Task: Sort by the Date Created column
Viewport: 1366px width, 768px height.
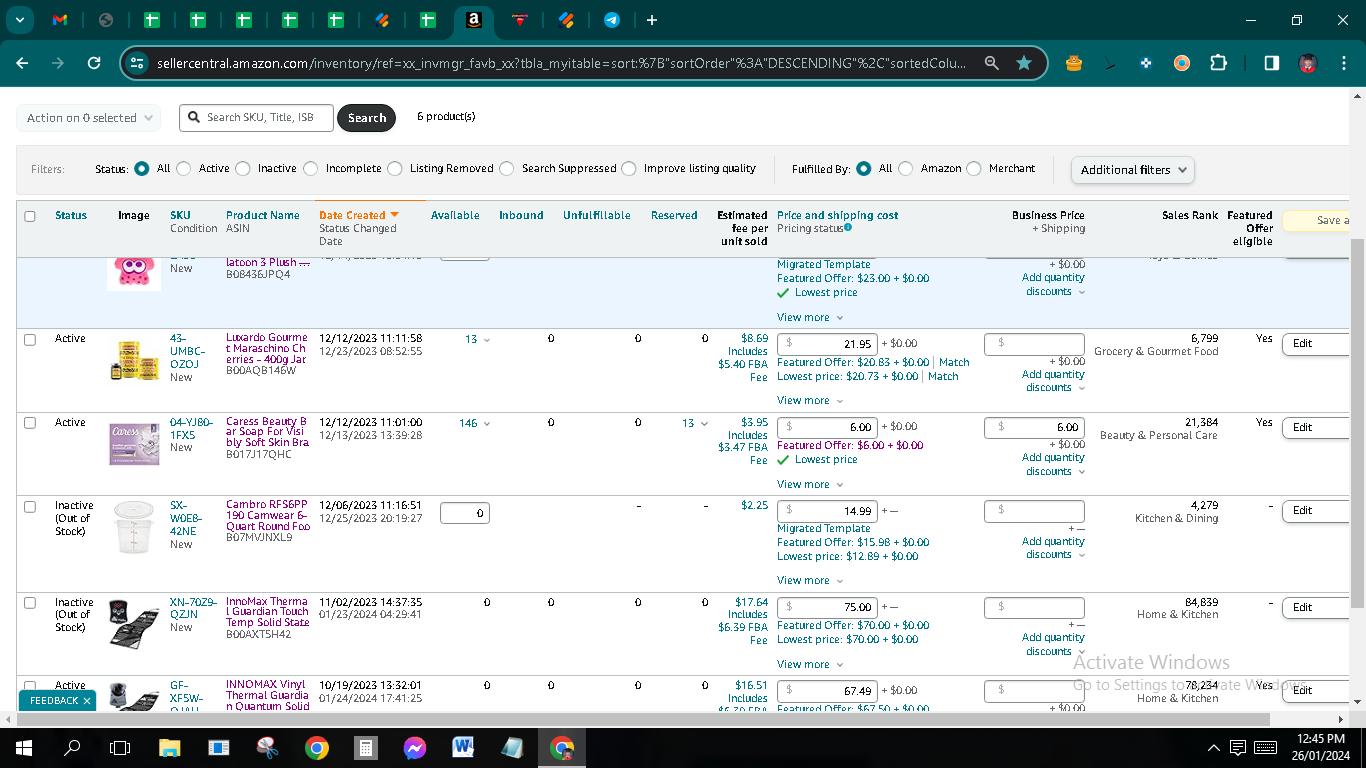Action: (359, 215)
